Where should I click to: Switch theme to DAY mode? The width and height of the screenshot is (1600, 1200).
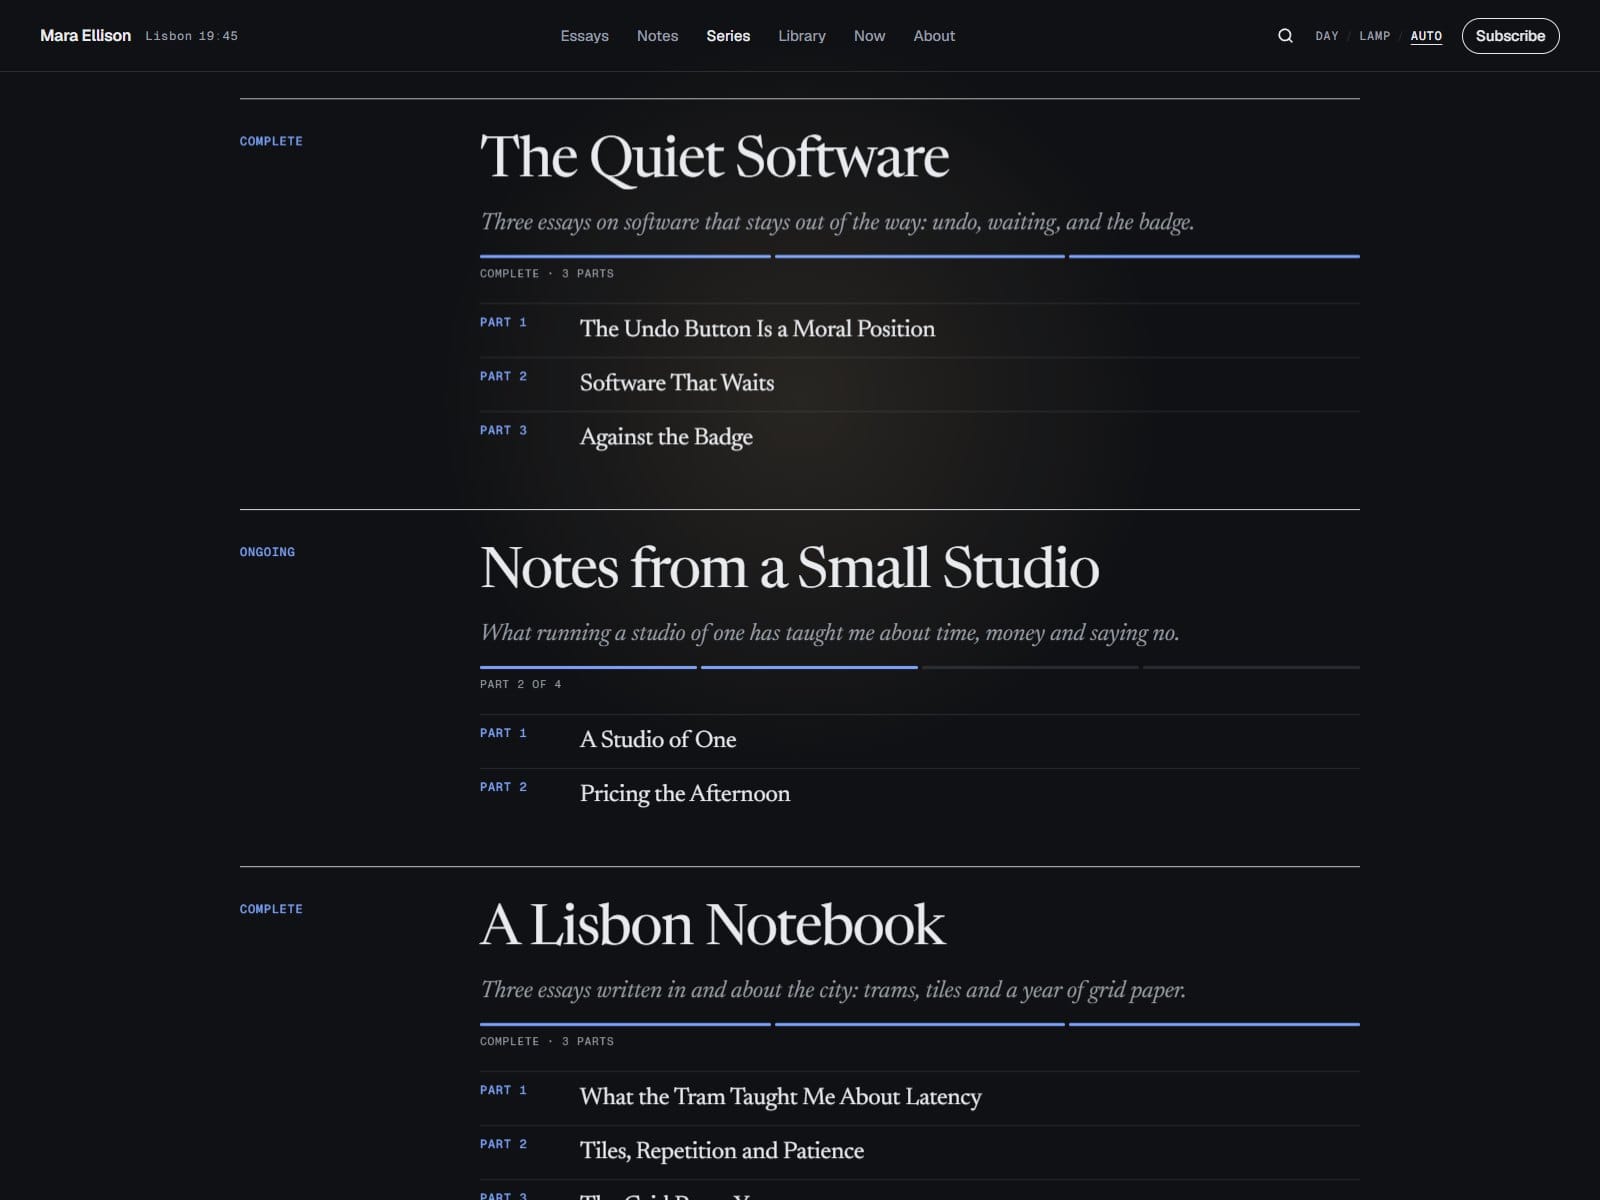[x=1327, y=36]
